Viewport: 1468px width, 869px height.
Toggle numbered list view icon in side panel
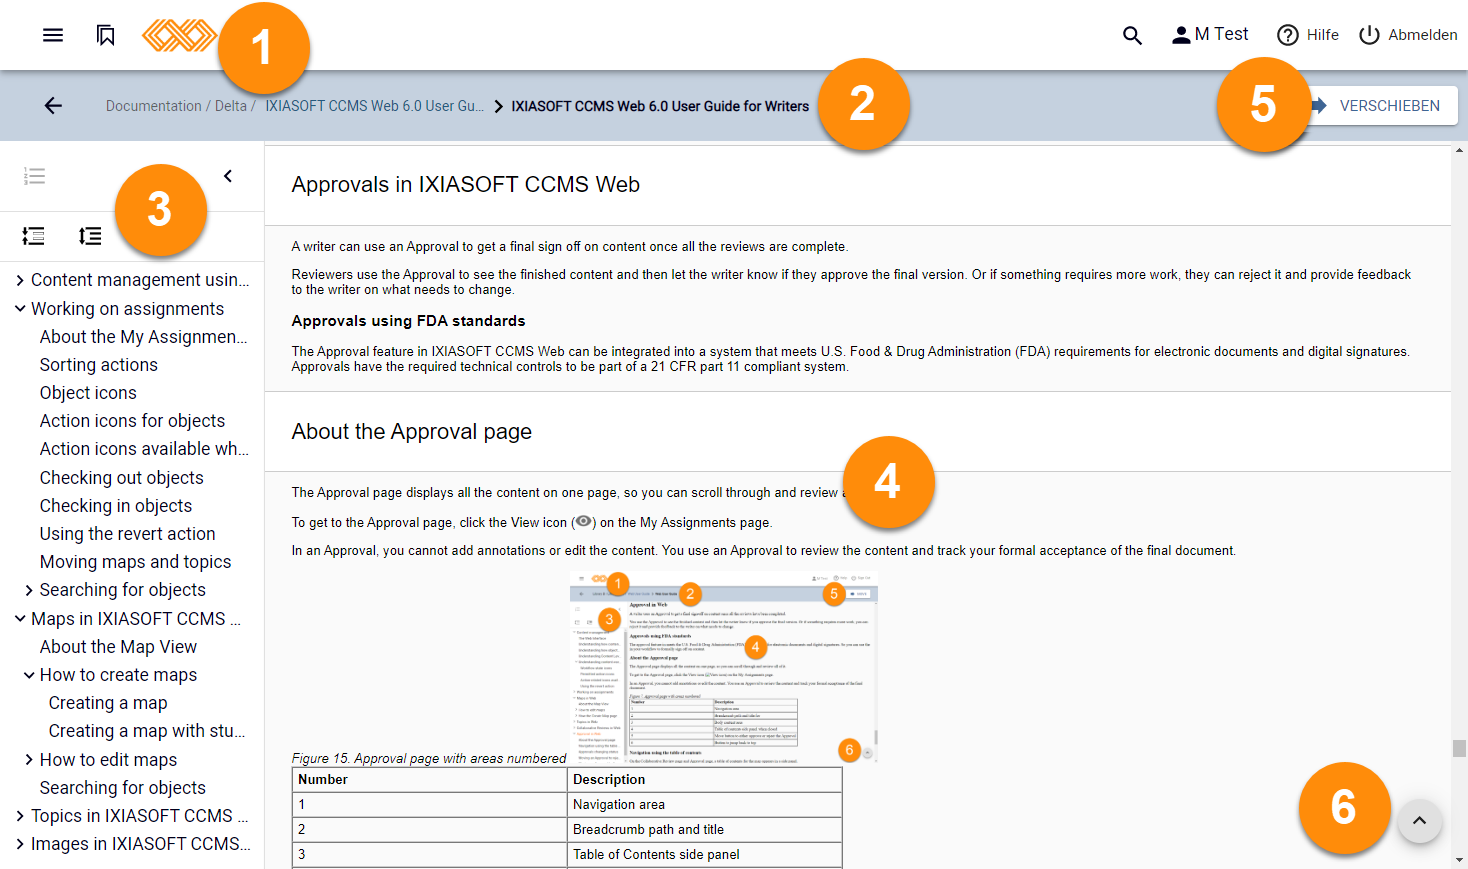pyautogui.click(x=34, y=176)
